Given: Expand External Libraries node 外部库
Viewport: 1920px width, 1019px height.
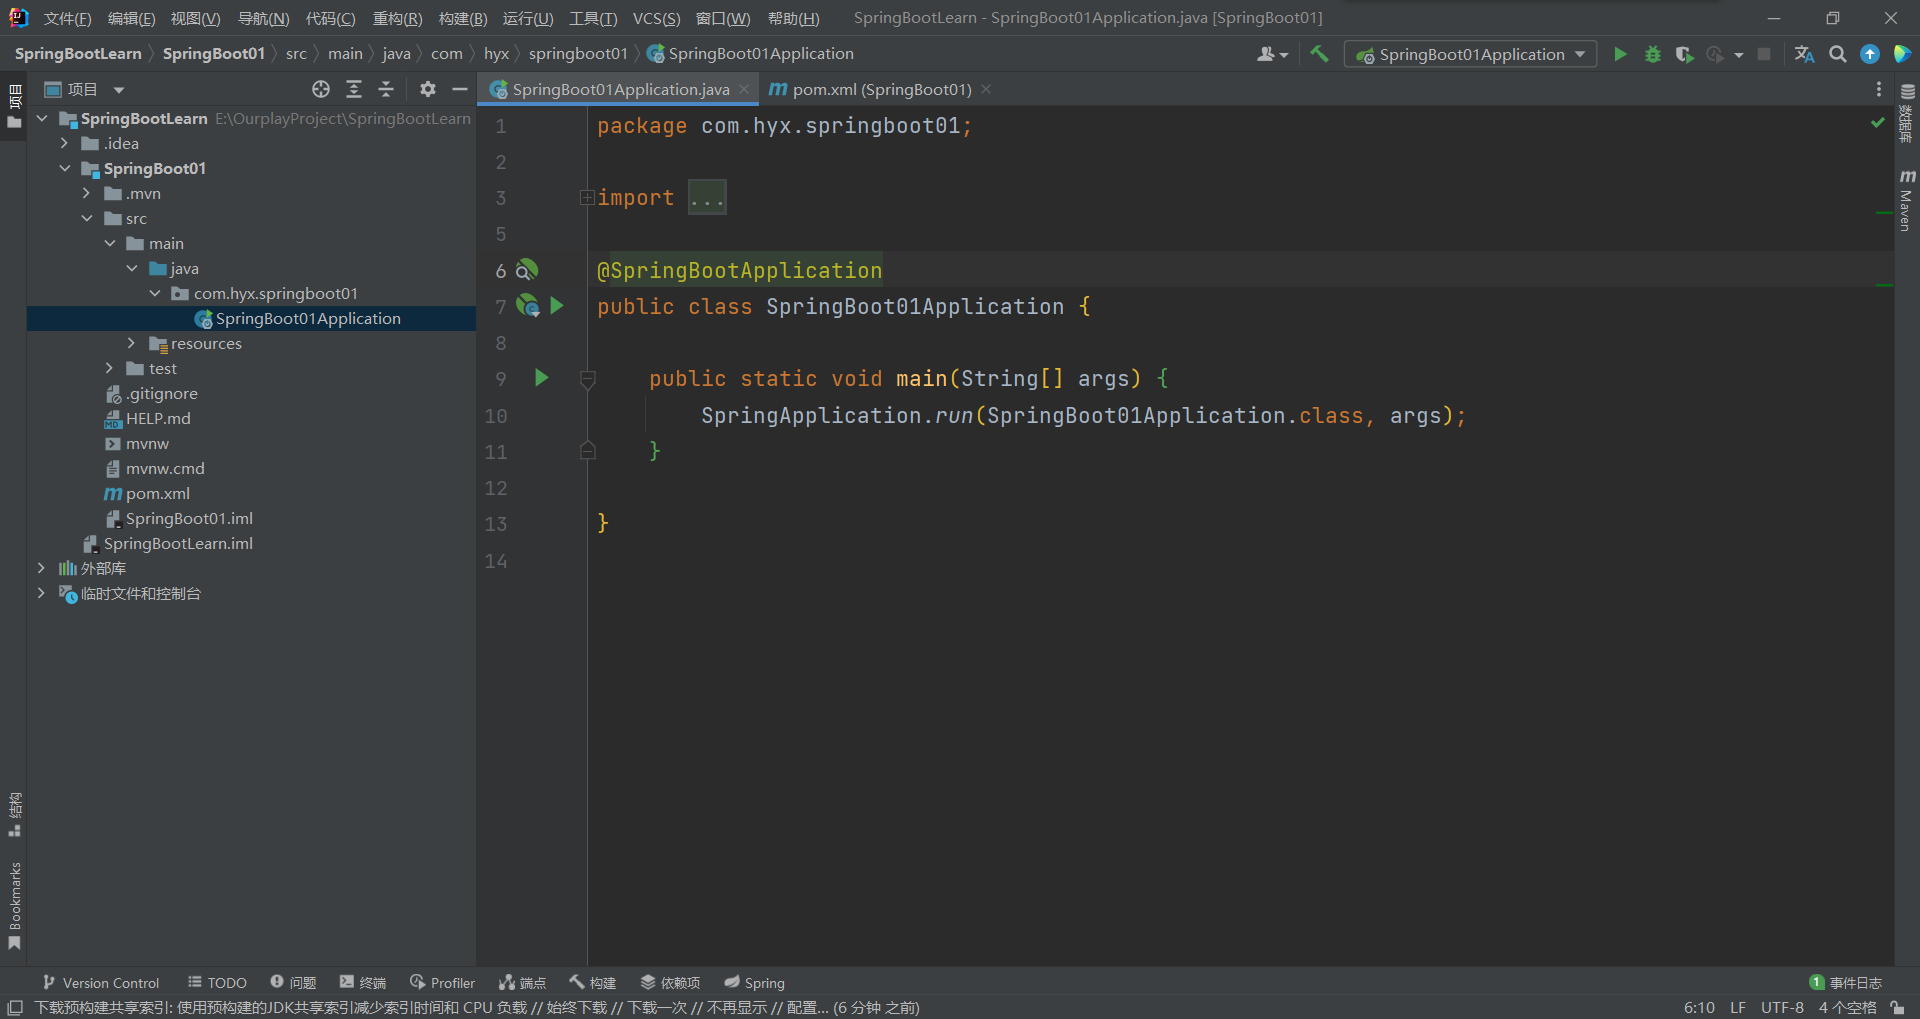Looking at the screenshot, I should [x=41, y=568].
